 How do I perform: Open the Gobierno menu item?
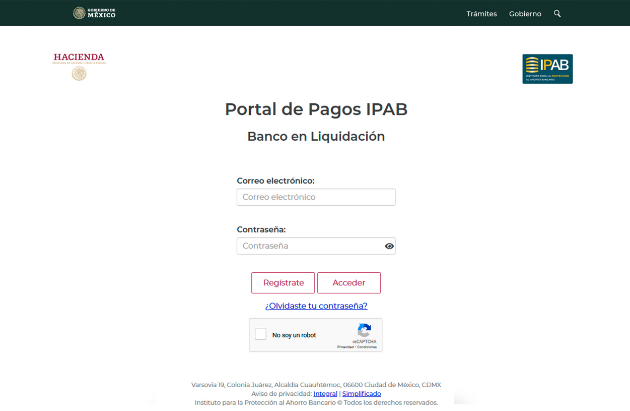point(525,14)
